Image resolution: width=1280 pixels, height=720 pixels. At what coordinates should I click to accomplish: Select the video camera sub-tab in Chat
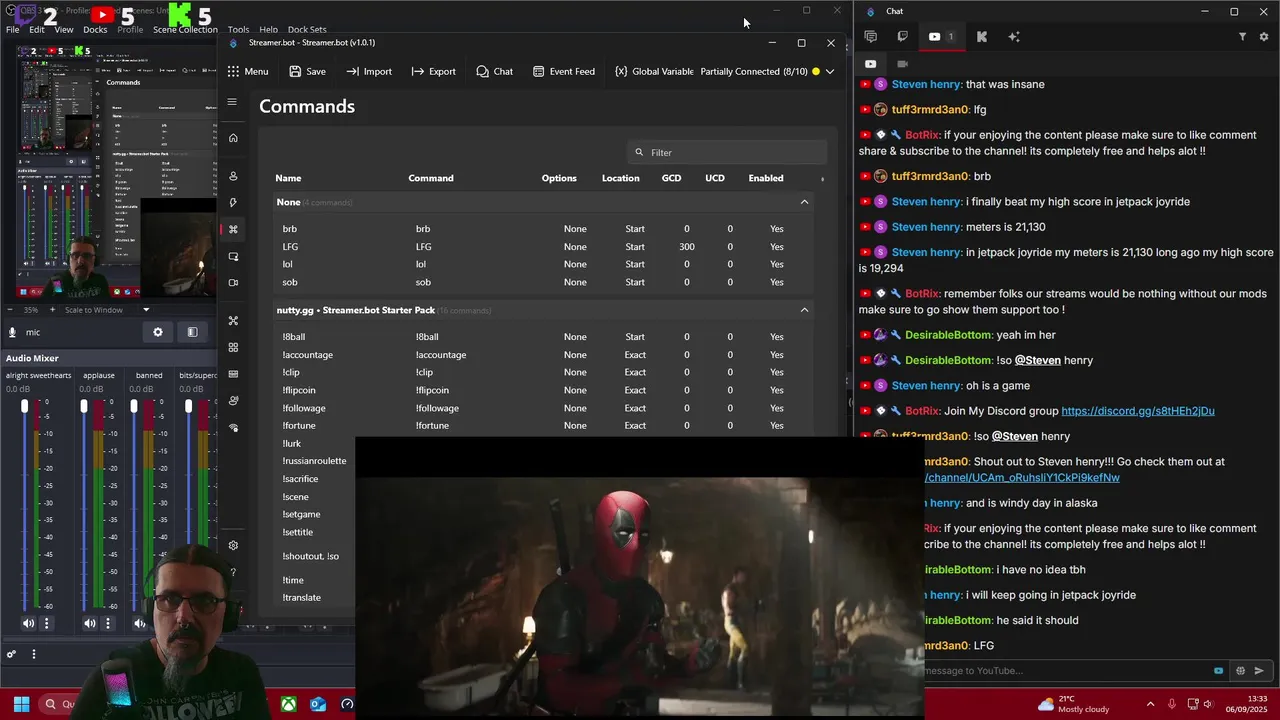coord(902,64)
